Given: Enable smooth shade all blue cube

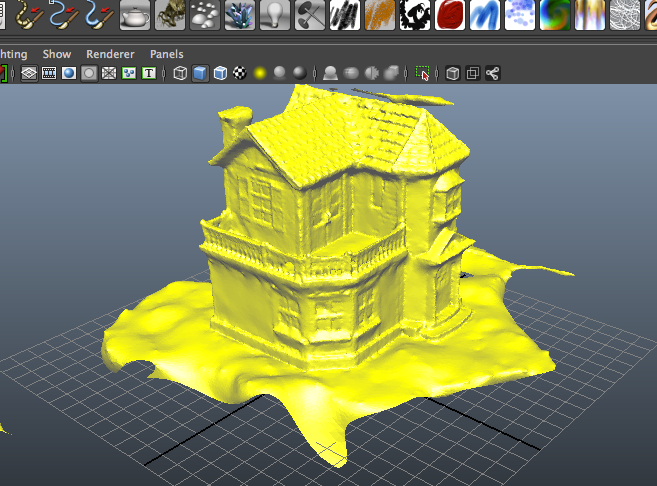Looking at the screenshot, I should coord(200,73).
